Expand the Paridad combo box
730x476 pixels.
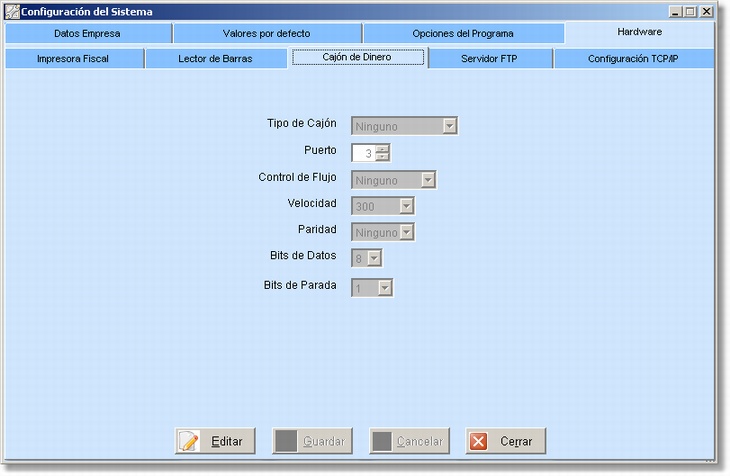click(x=406, y=232)
